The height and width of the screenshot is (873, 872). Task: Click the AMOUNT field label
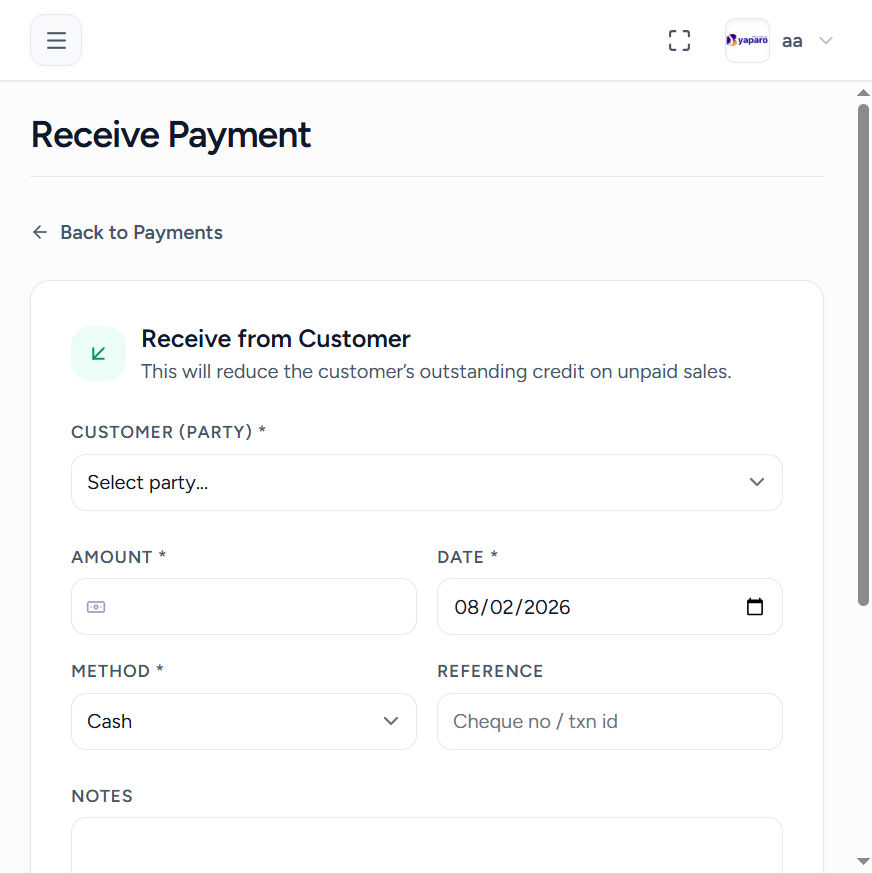119,557
